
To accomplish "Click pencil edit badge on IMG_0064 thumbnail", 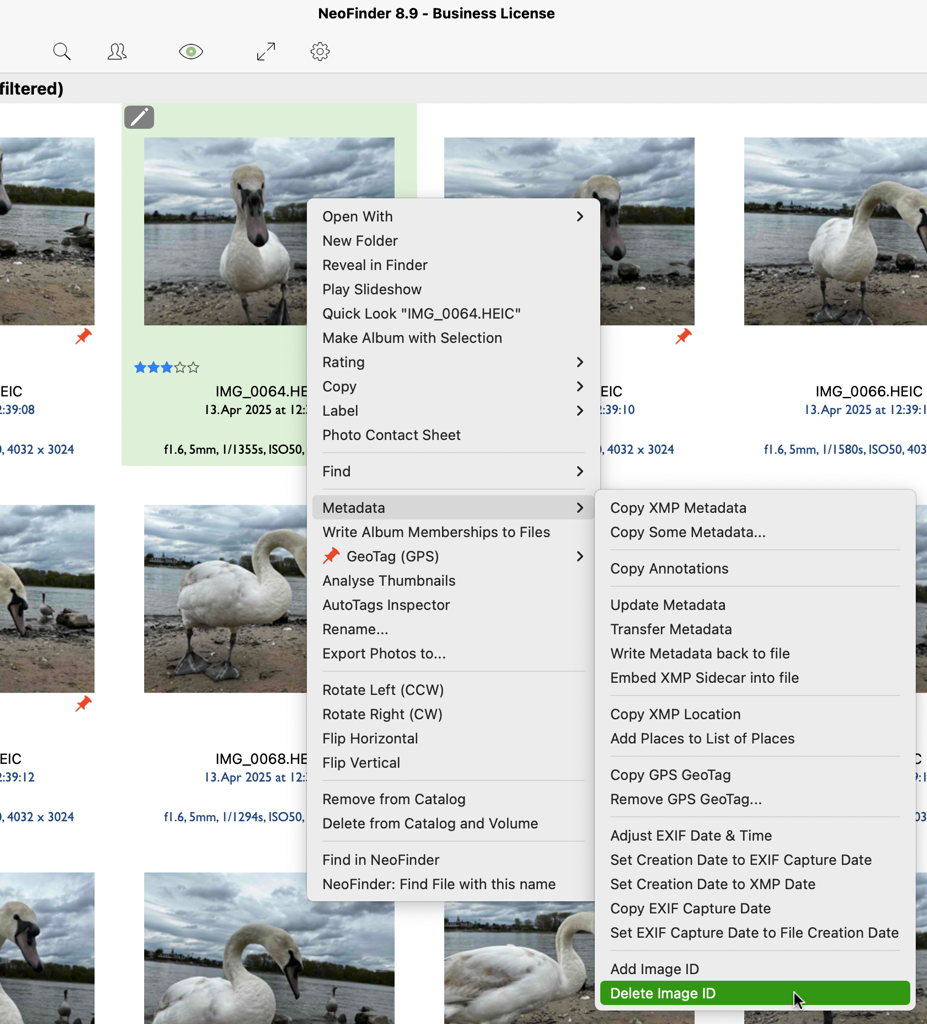I will click(139, 118).
